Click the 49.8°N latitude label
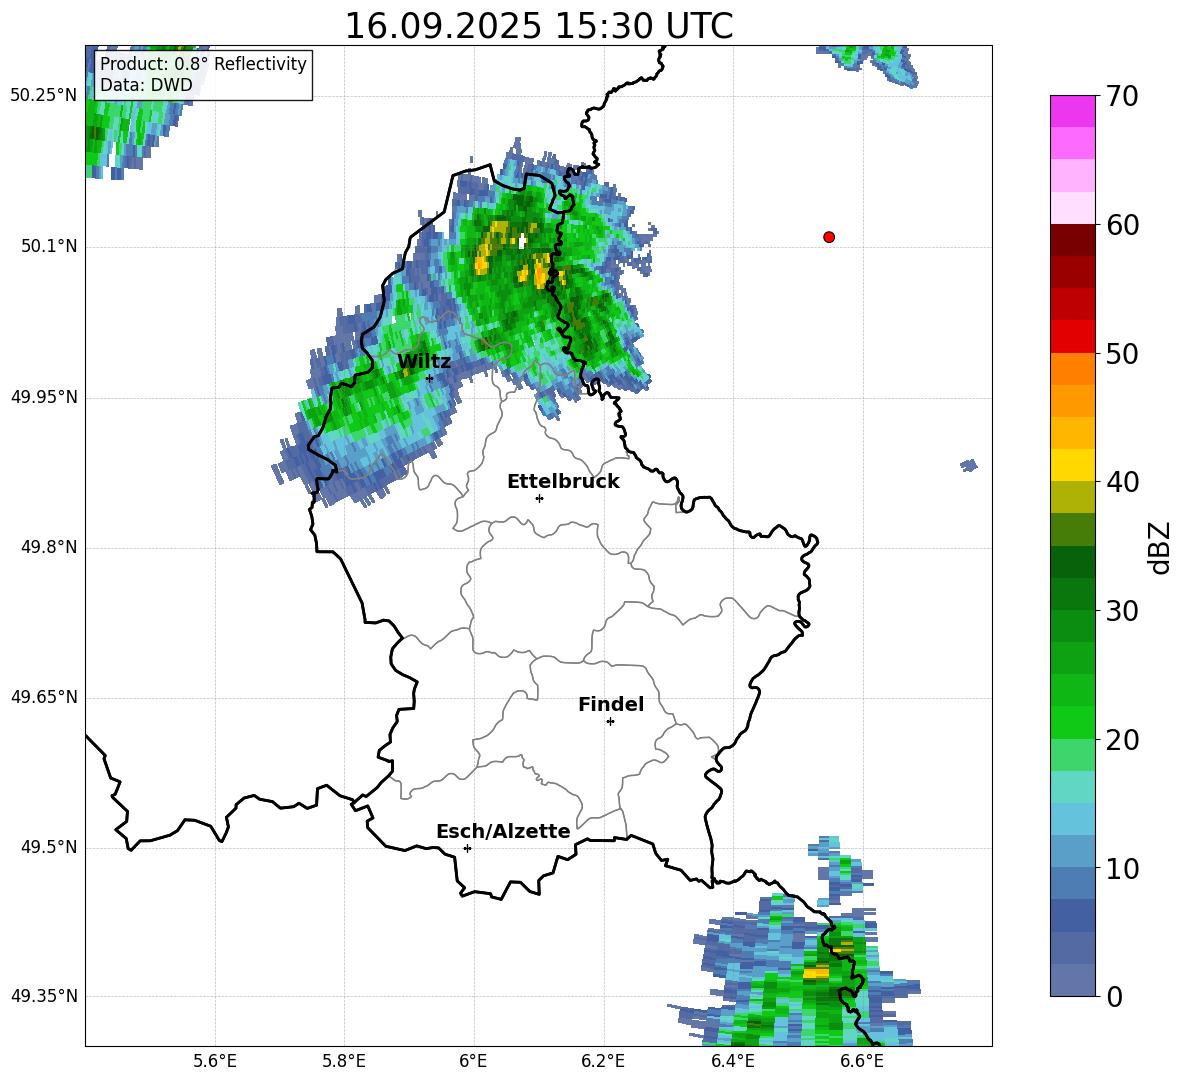The height and width of the screenshot is (1081, 1184). click(x=48, y=547)
